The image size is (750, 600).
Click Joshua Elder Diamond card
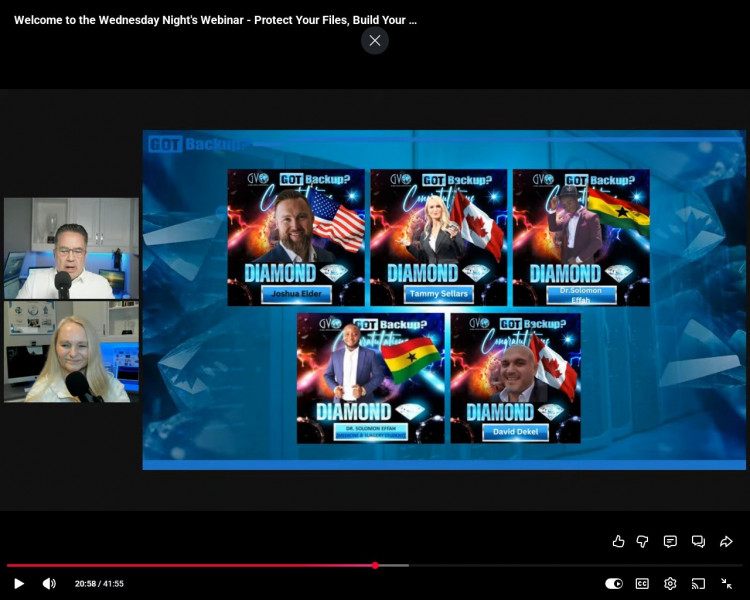pos(296,237)
